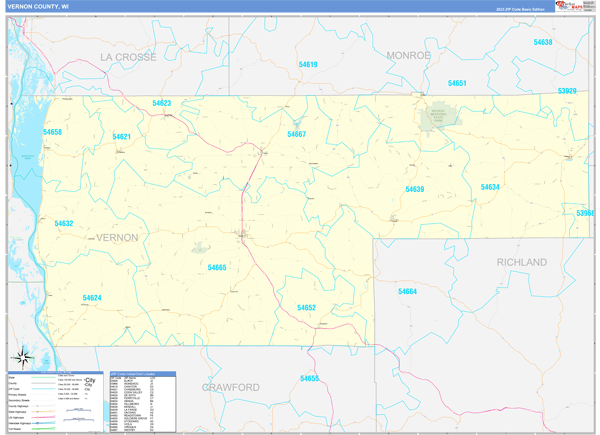Select ZIP code 54619 label
Image resolution: width=600 pixels, height=435 pixels.
(x=308, y=64)
